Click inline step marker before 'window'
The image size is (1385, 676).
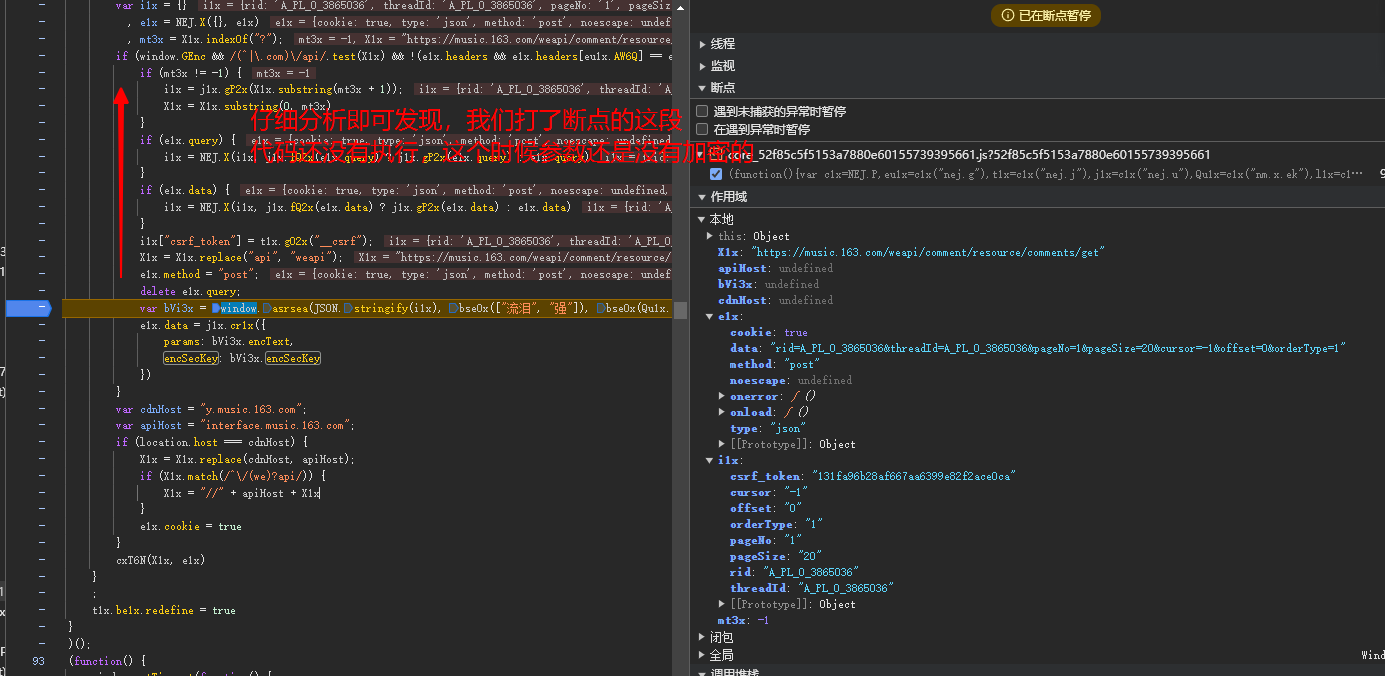tap(216, 308)
